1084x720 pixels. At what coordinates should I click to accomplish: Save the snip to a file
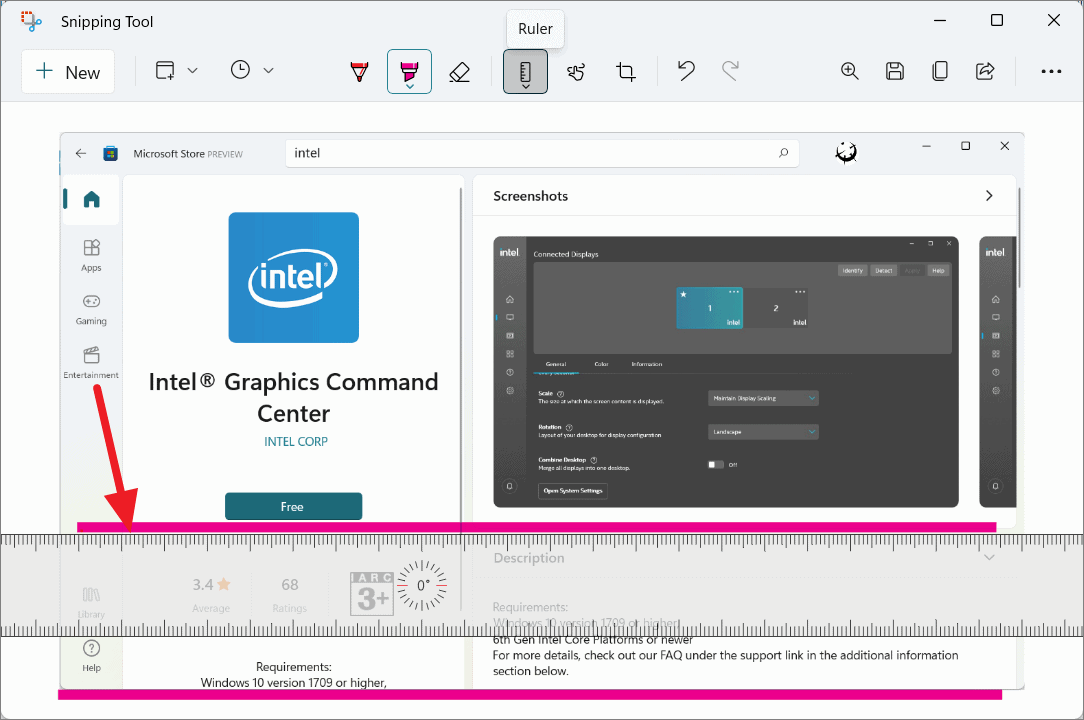tap(894, 70)
